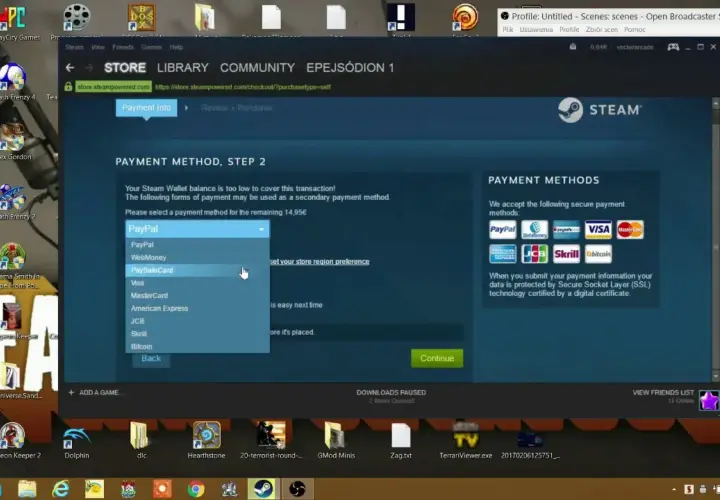Screen dimensions: 720x500
Task: Choose Skrill from the dropdown list
Action: (x=197, y=334)
